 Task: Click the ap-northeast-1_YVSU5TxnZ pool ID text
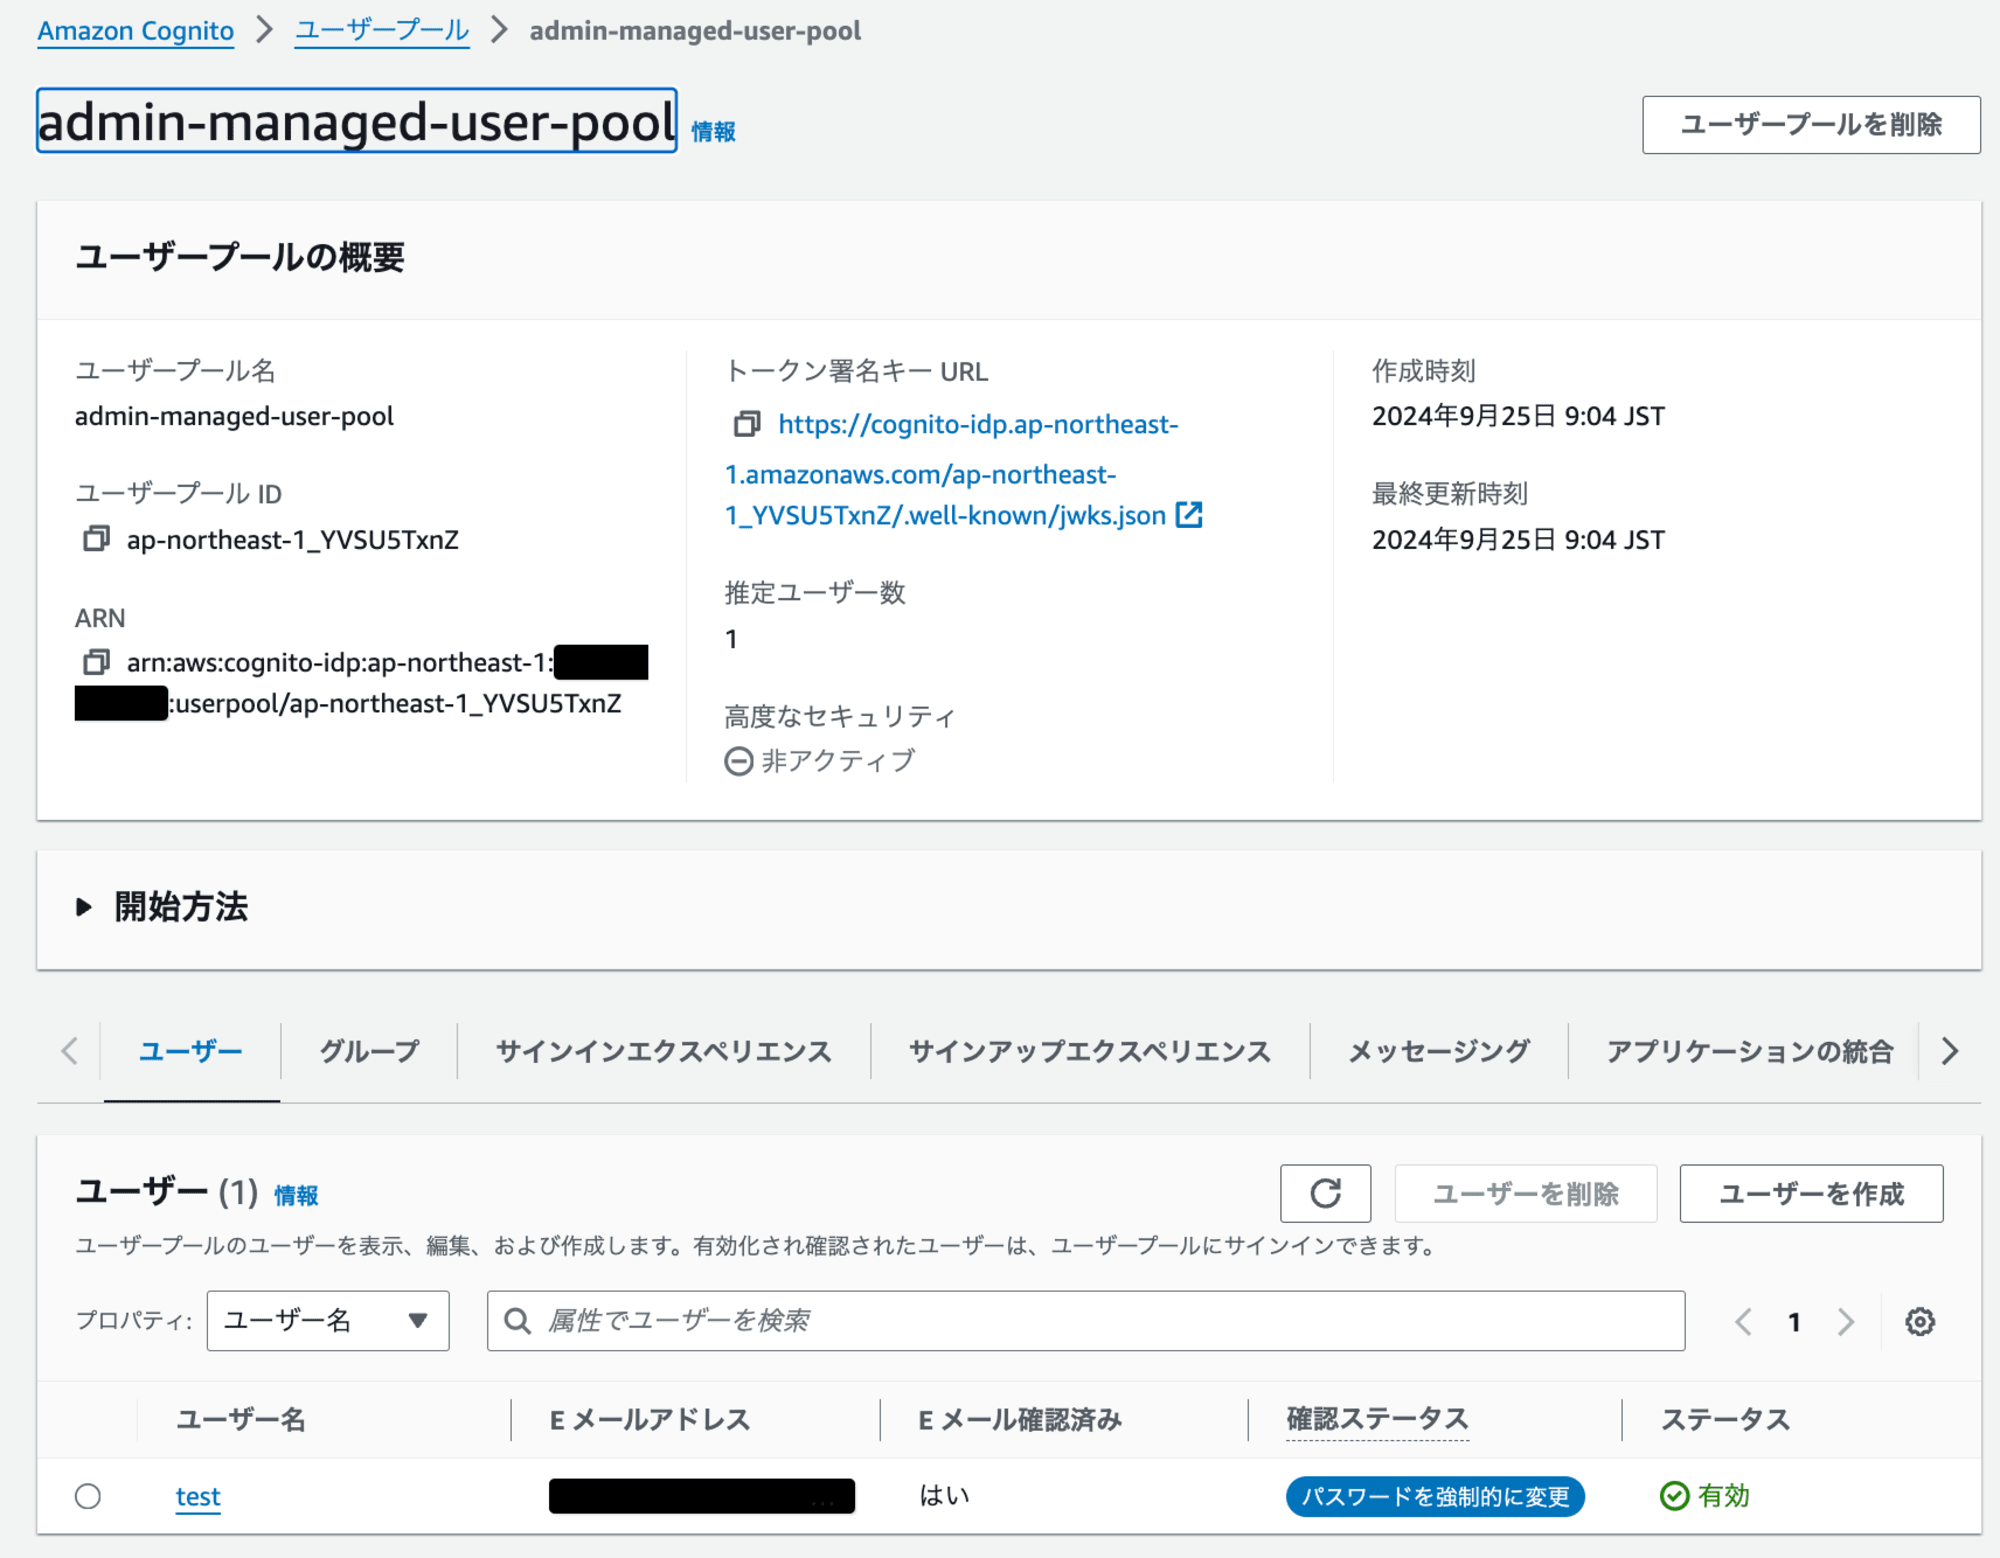pyautogui.click(x=292, y=540)
